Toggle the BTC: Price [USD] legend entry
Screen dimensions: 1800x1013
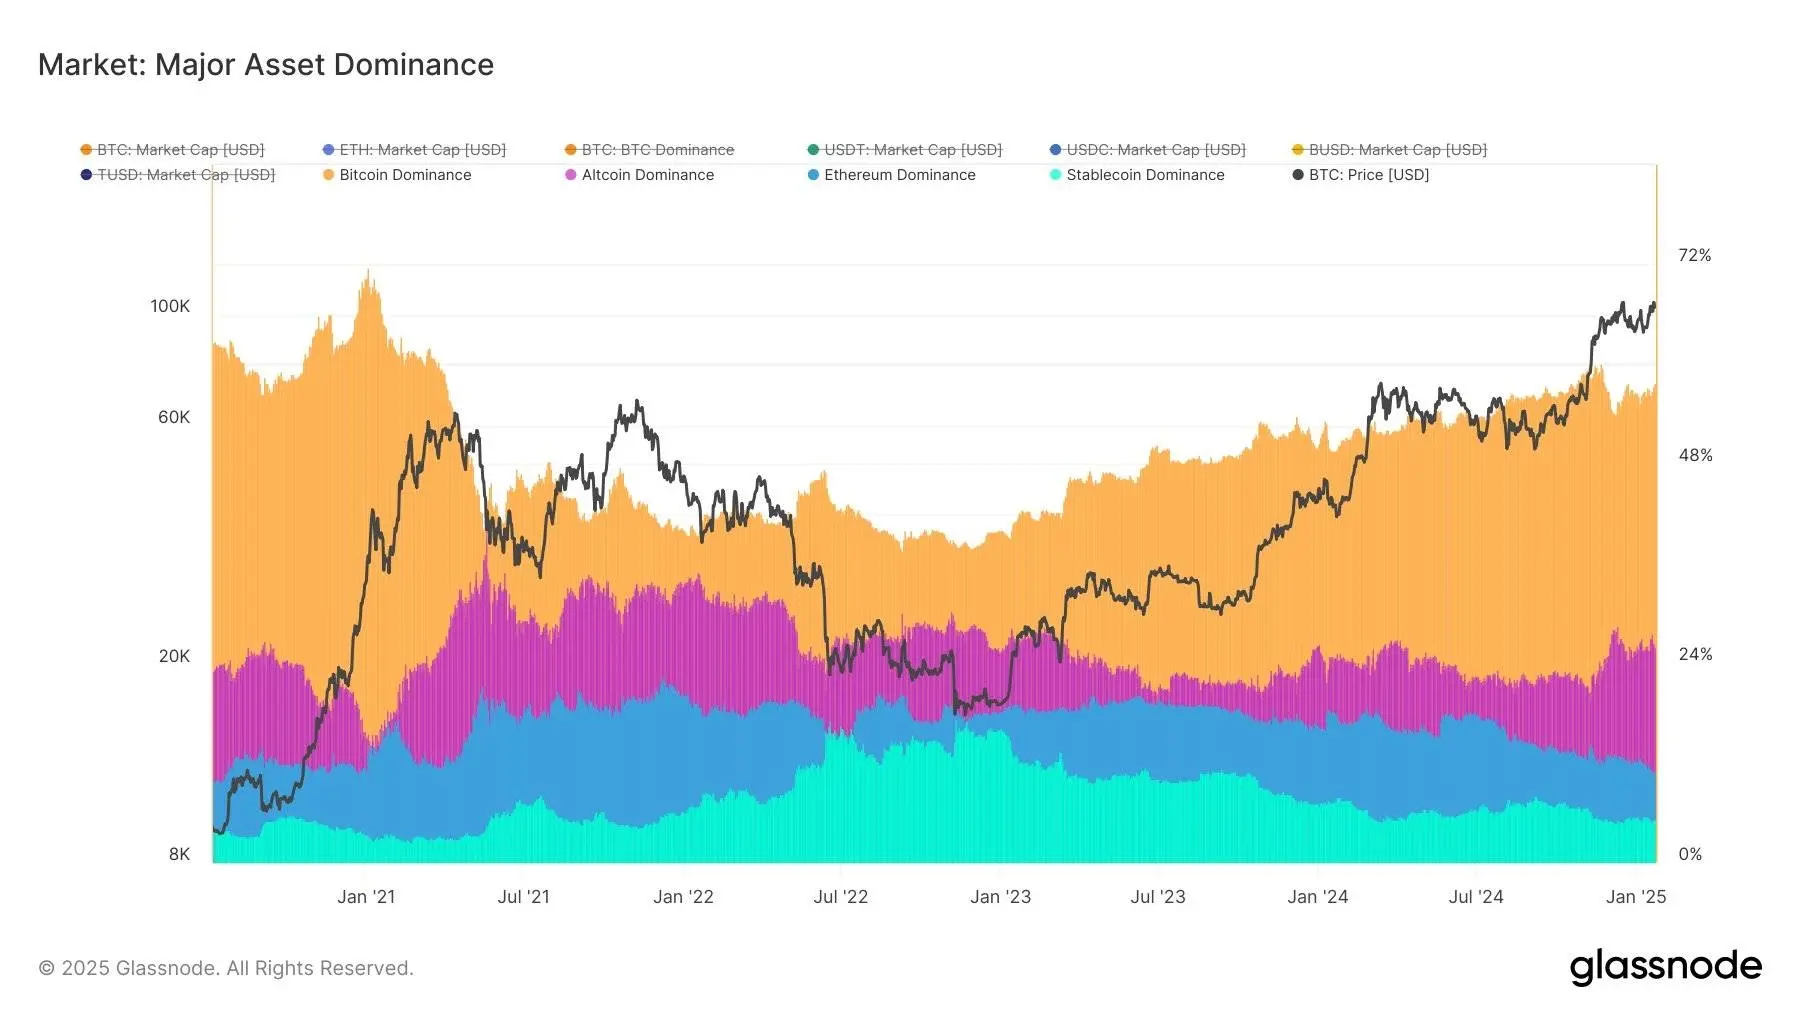(x=1368, y=175)
